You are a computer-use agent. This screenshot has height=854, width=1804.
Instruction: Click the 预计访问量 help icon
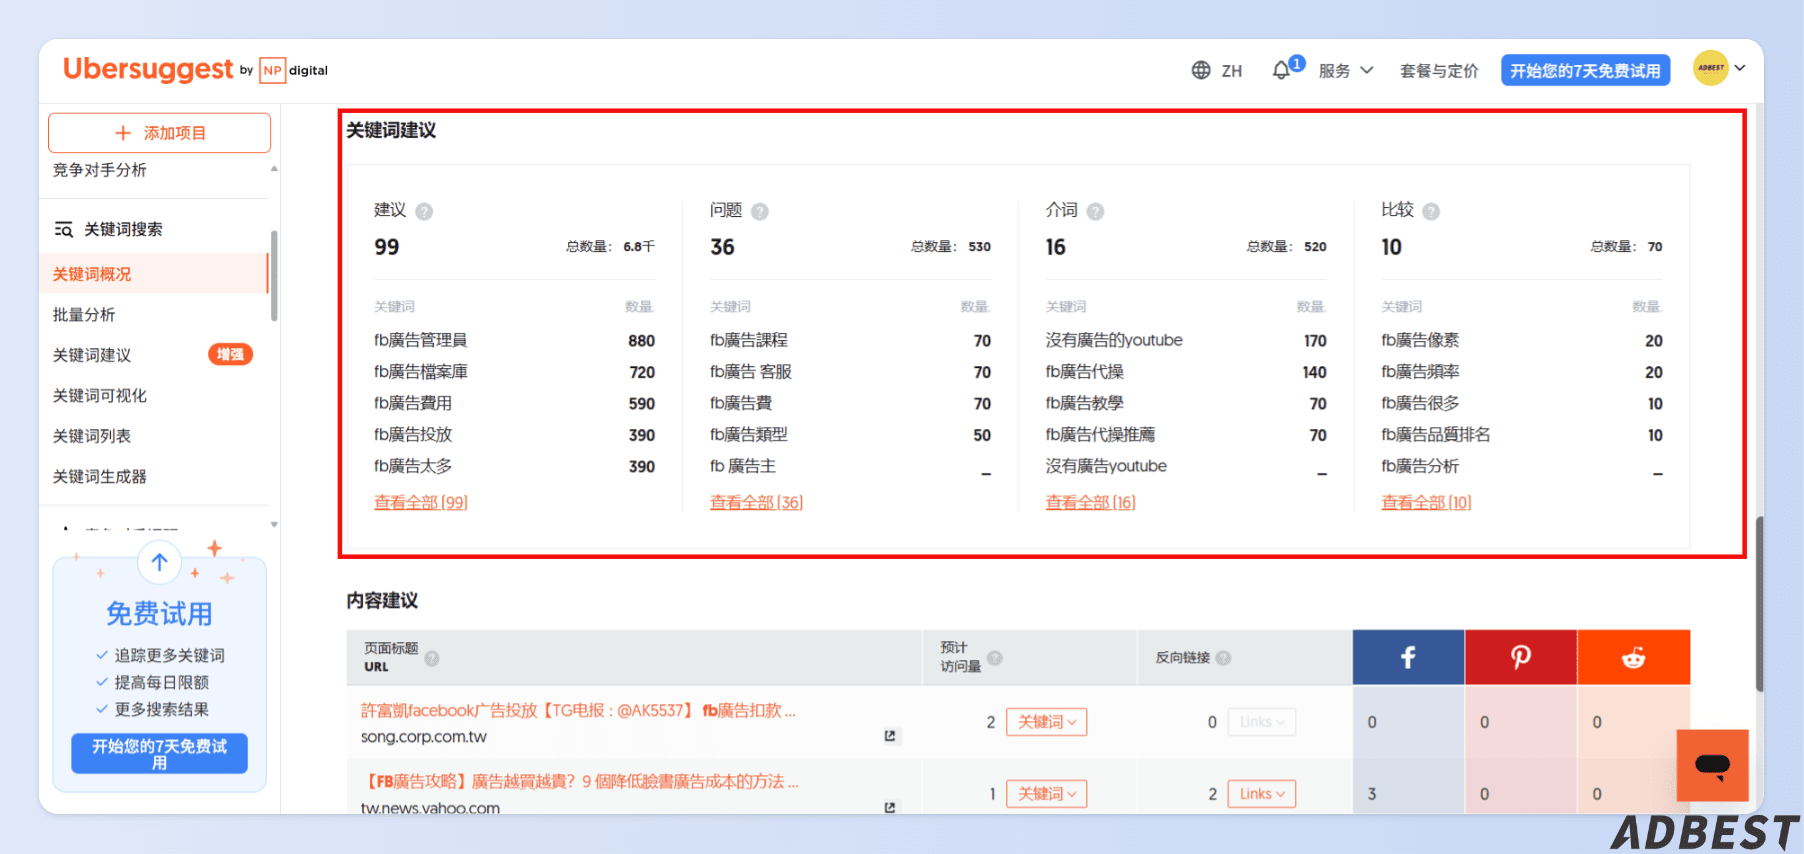coord(995,658)
